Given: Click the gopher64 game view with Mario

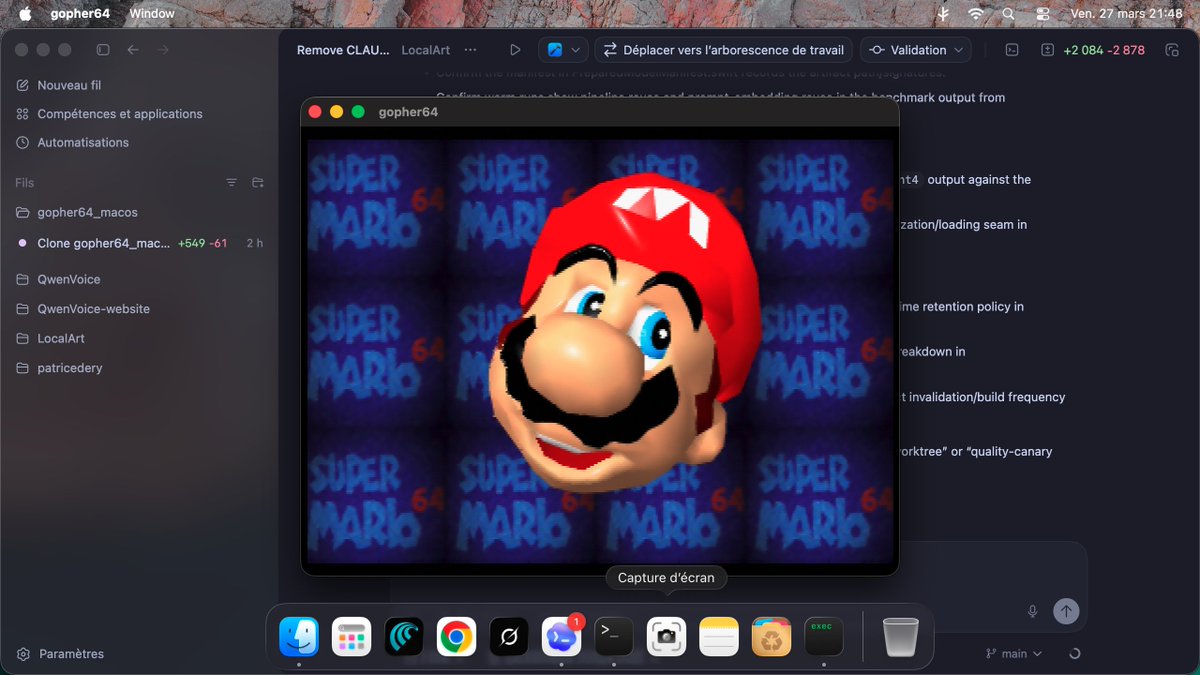Looking at the screenshot, I should (600, 350).
